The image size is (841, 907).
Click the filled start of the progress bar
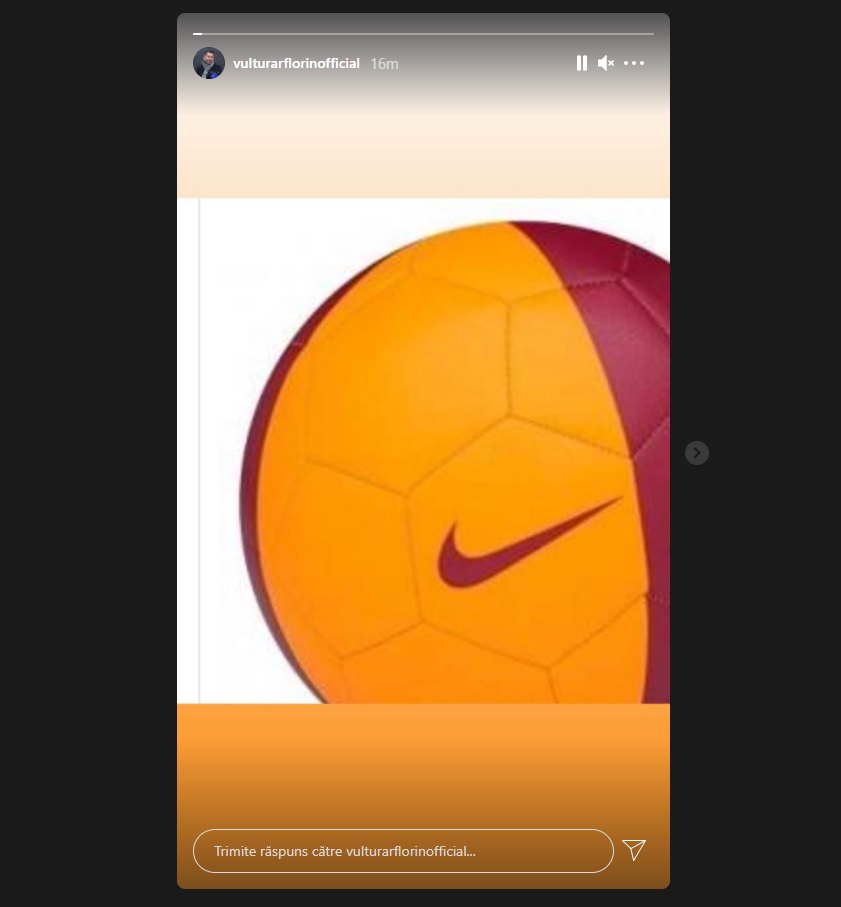point(197,34)
